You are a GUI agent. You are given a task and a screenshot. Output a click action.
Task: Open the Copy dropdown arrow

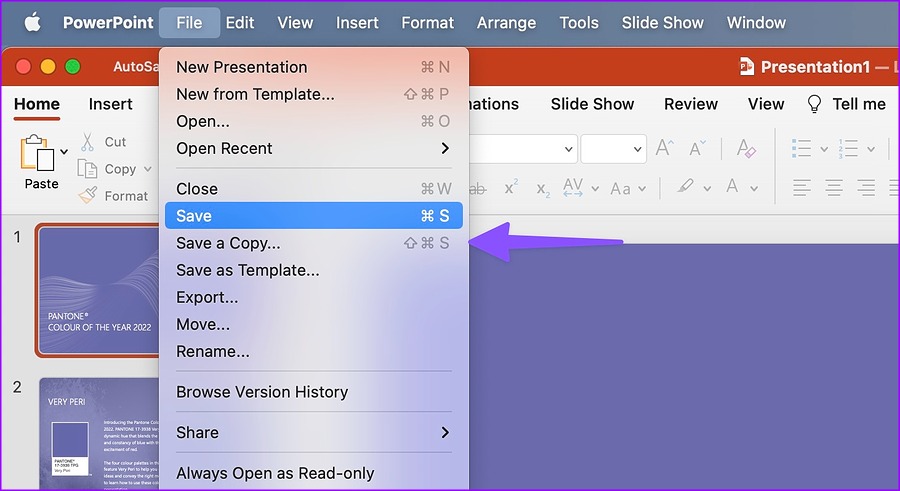click(x=148, y=169)
